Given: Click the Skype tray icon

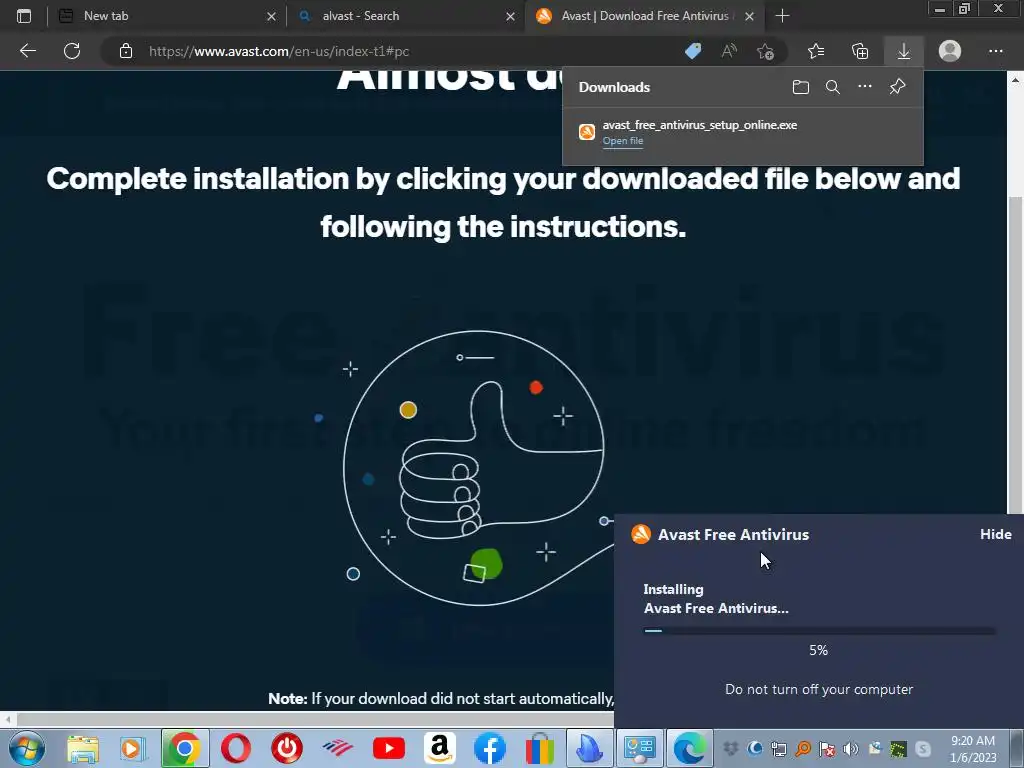Looking at the screenshot, I should click(x=923, y=748).
